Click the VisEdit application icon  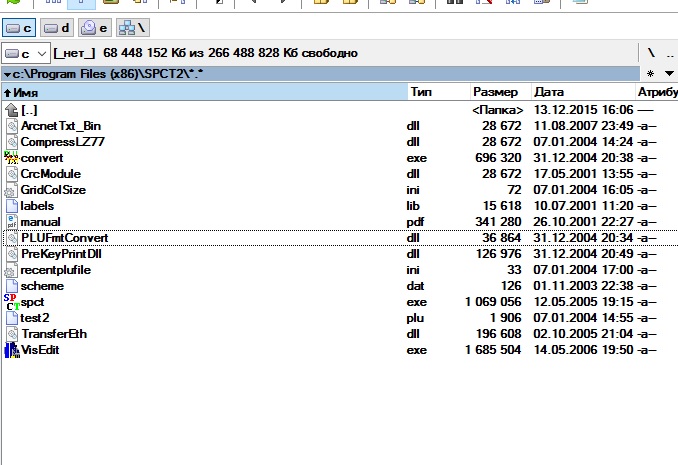click(x=11, y=350)
